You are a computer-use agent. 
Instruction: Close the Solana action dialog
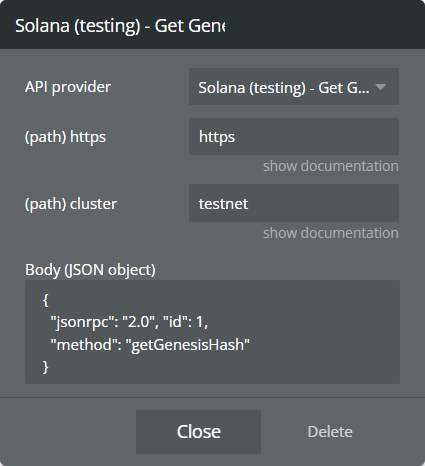[198, 432]
